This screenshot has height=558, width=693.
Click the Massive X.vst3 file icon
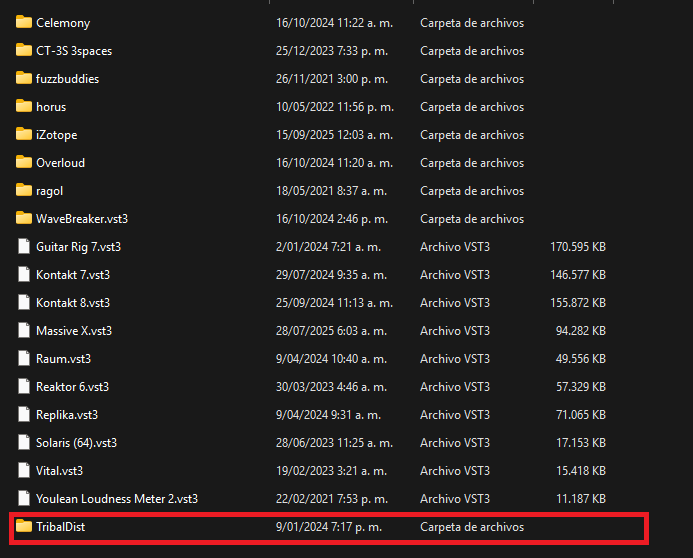24,330
